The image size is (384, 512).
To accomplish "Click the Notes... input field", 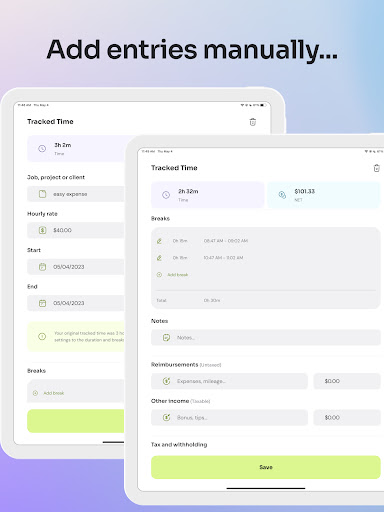I will click(266, 338).
